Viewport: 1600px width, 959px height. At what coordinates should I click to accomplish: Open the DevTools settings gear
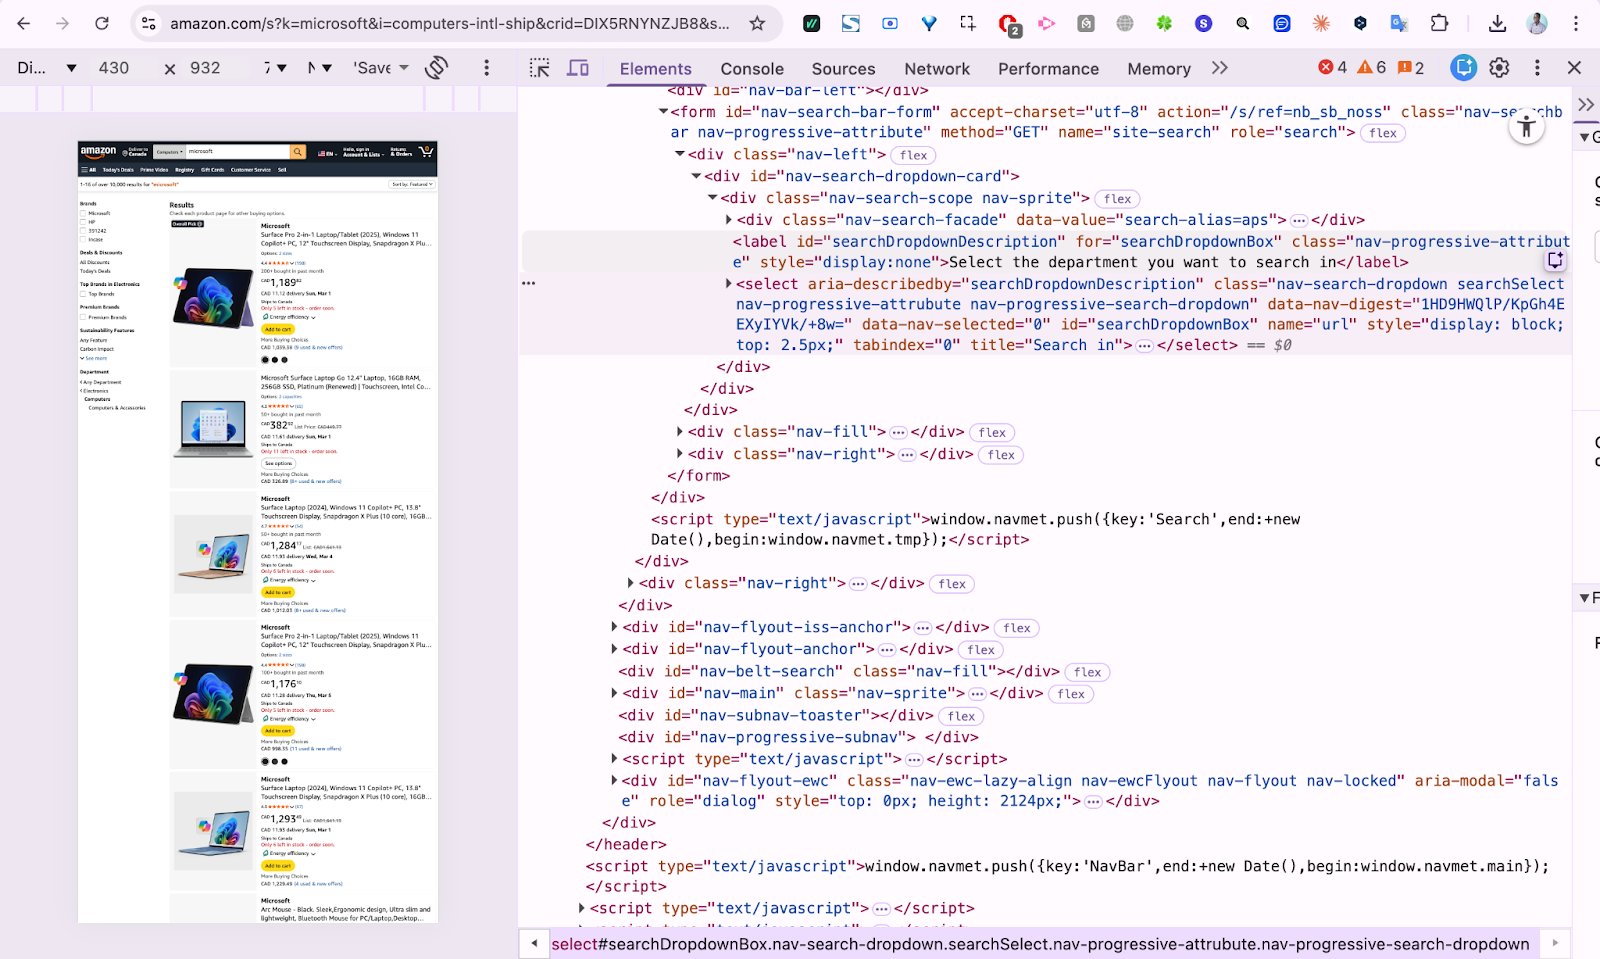pyautogui.click(x=1498, y=68)
